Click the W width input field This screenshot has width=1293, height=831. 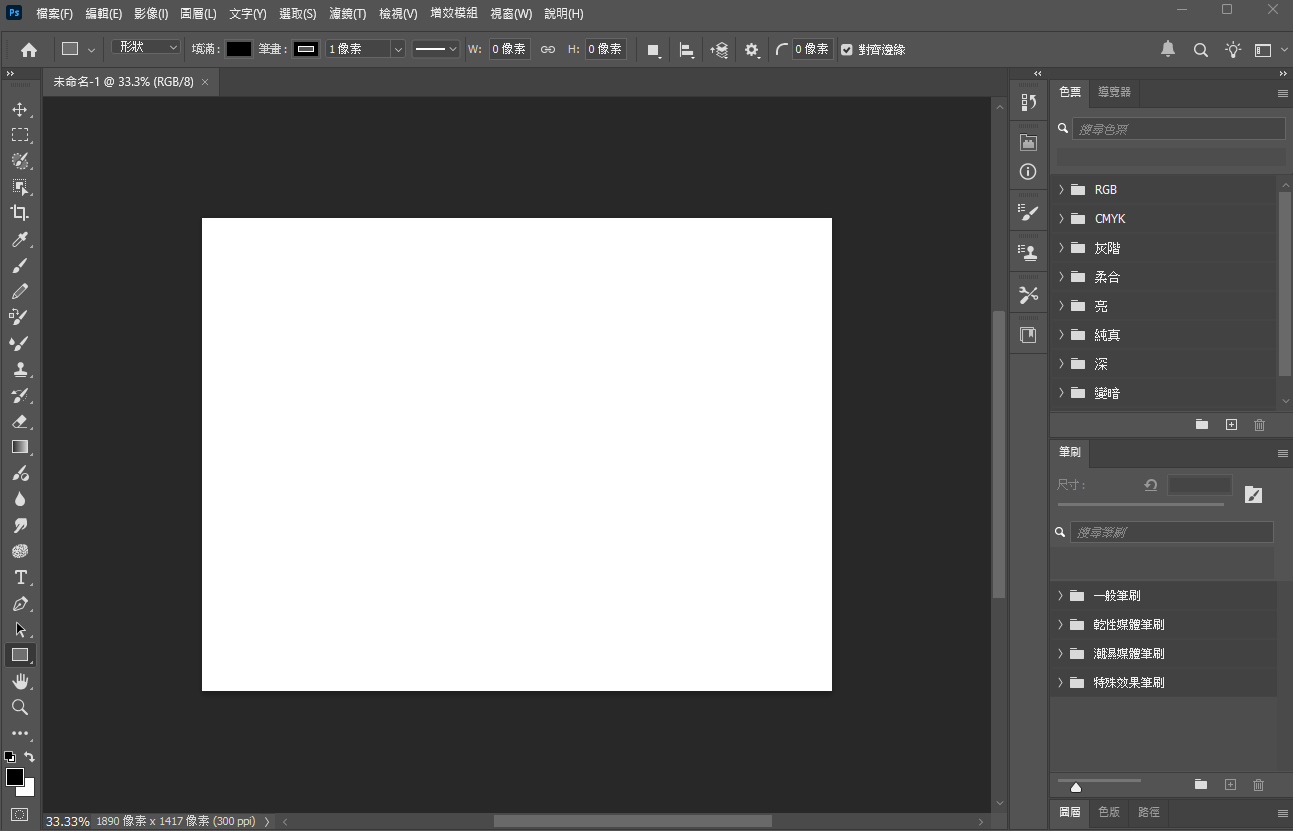(x=509, y=49)
